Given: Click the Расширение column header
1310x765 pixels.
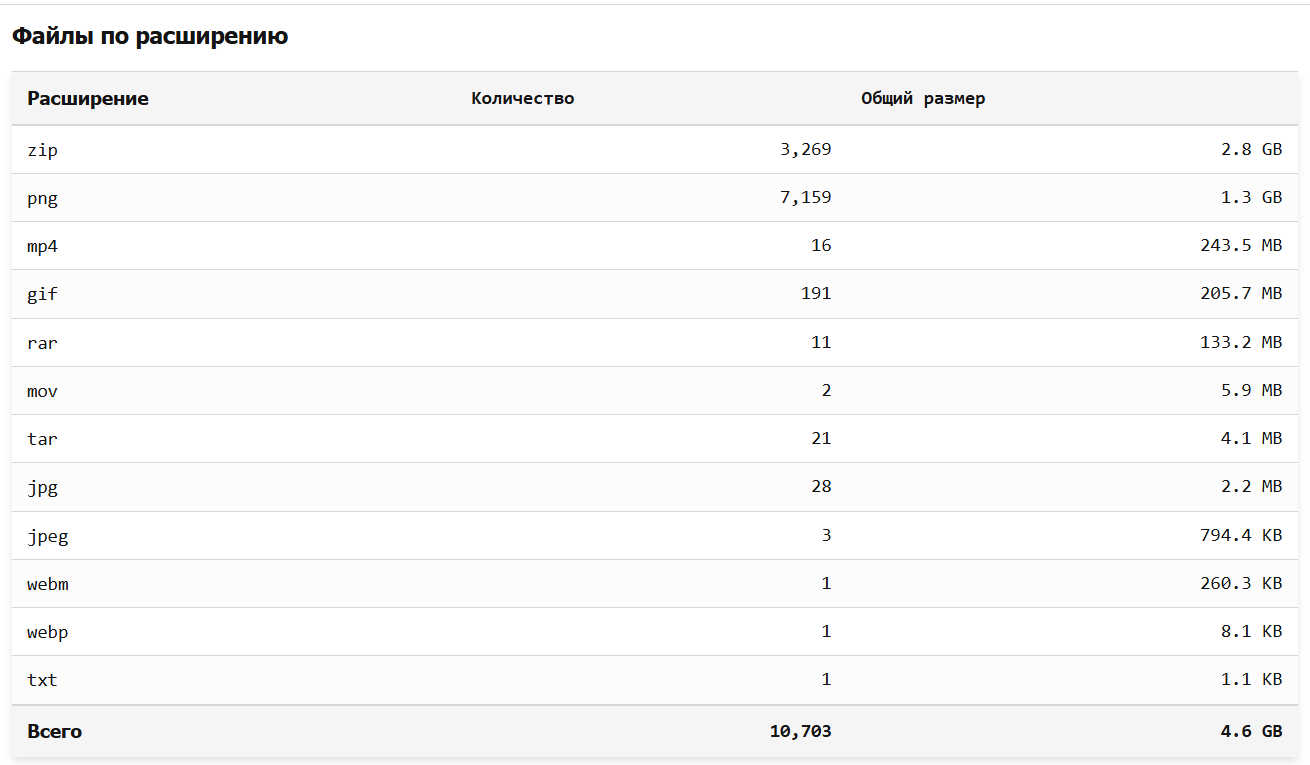Looking at the screenshot, I should 88,99.
